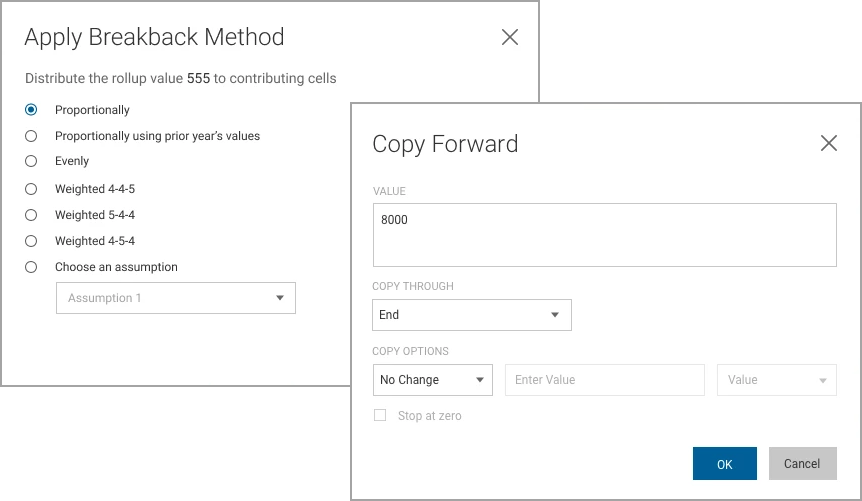Pick the Weighted 4-5-4 radio button
This screenshot has height=501, width=862.
[x=31, y=241]
